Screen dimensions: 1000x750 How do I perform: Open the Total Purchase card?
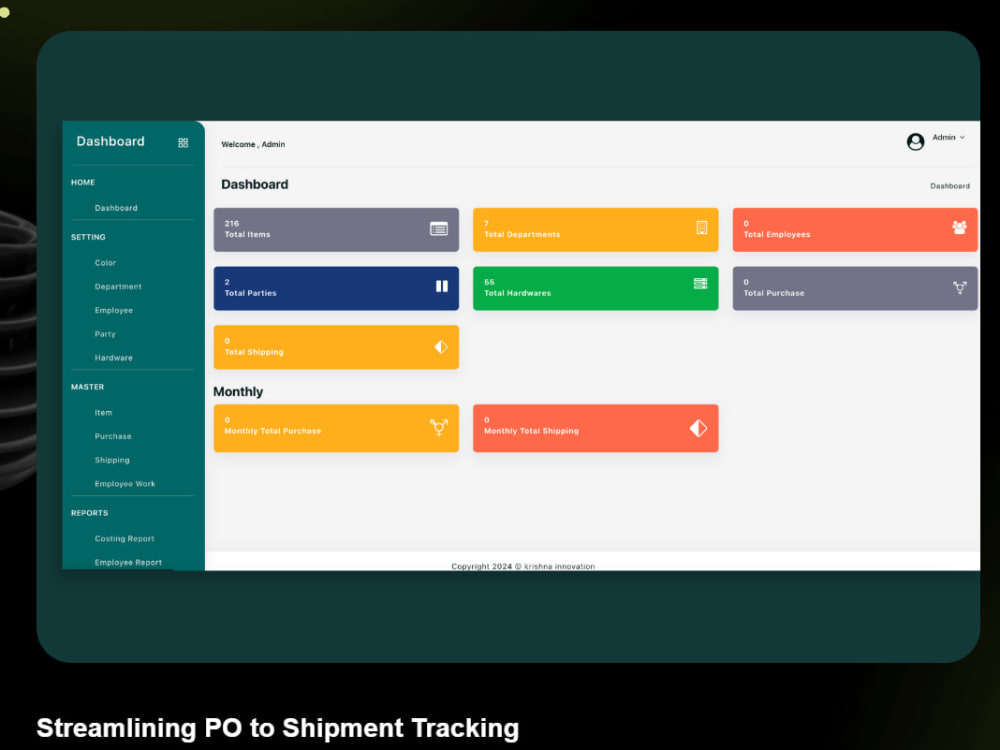point(855,288)
